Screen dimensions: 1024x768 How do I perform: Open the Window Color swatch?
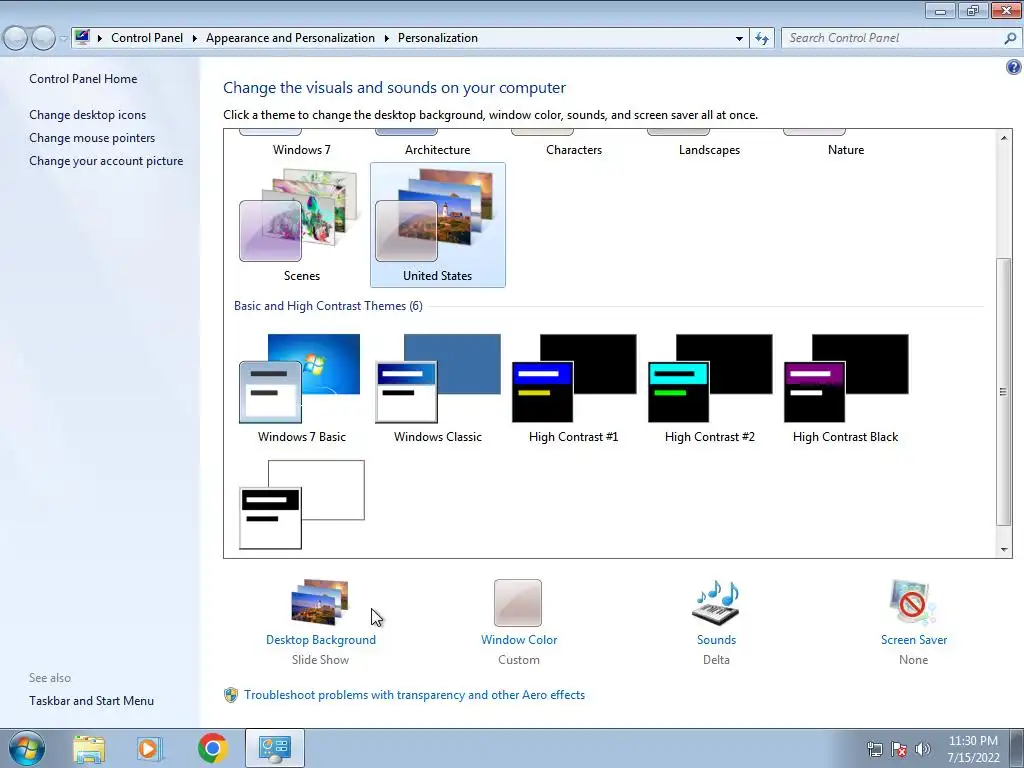coord(518,603)
